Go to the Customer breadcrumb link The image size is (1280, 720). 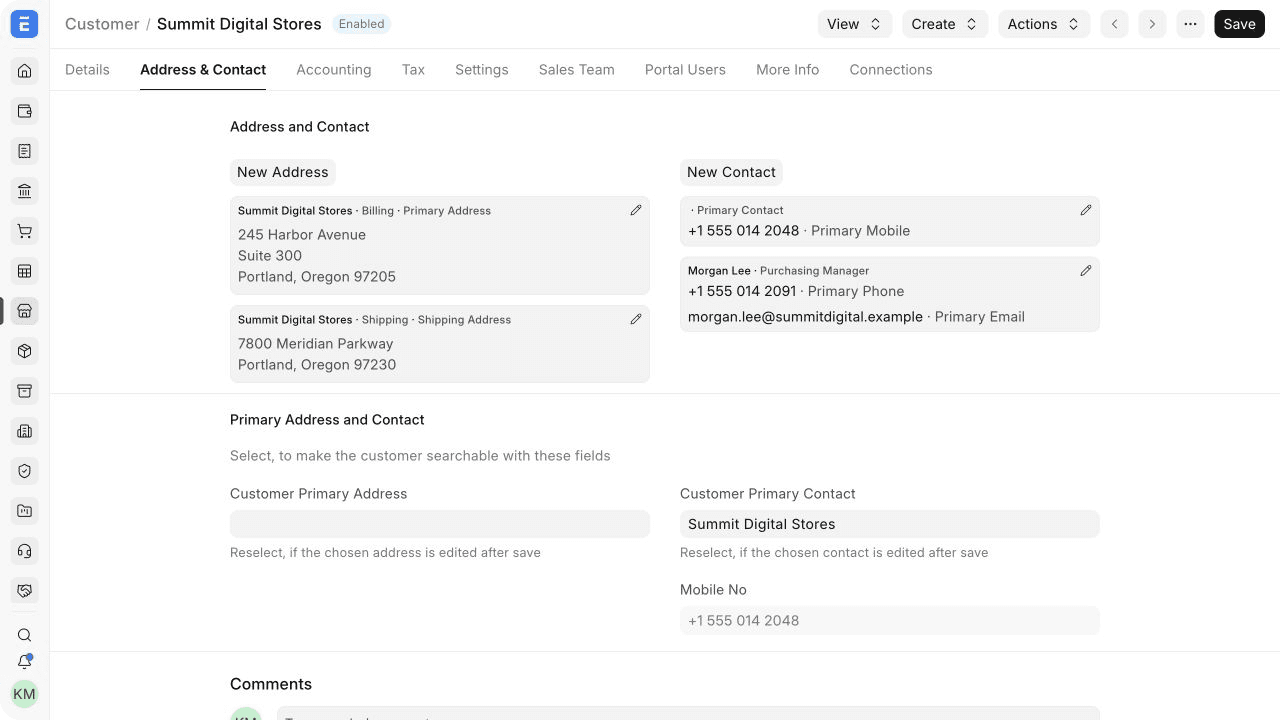[x=102, y=24]
